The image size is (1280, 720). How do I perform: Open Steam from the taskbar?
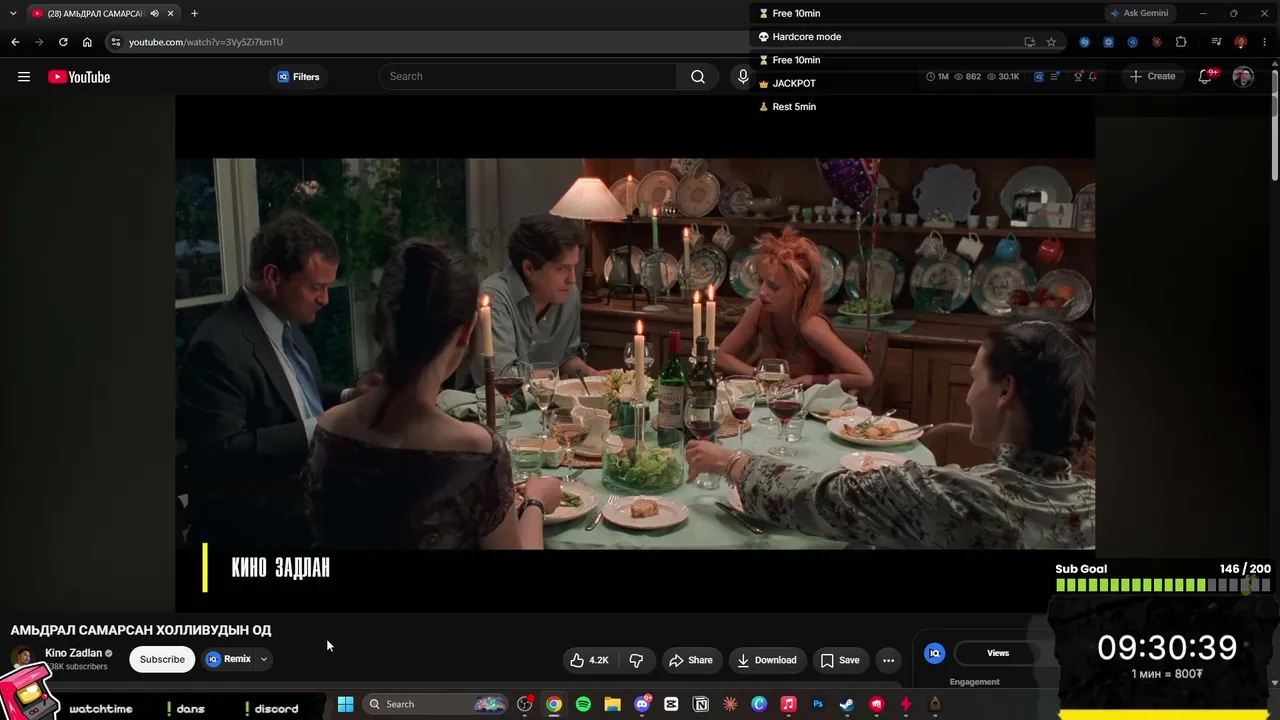pyautogui.click(x=847, y=704)
